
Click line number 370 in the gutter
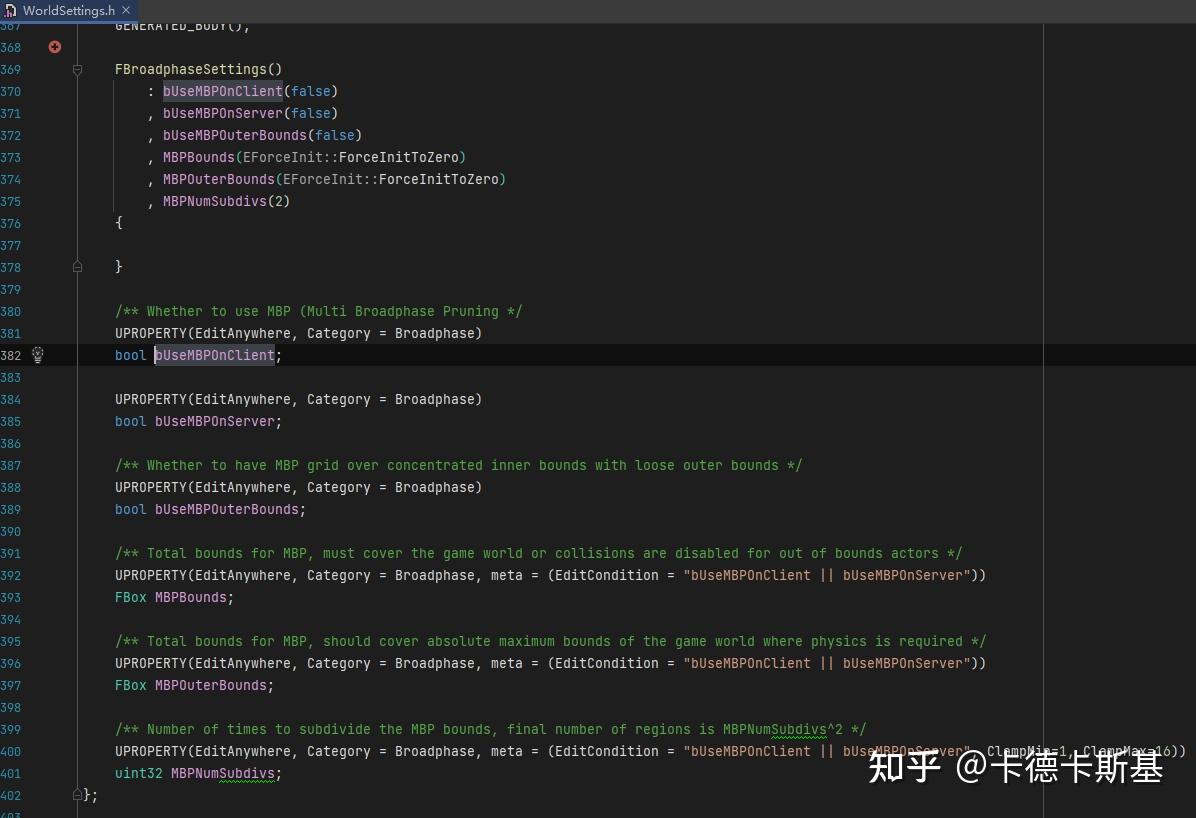pyautogui.click(x=11, y=92)
